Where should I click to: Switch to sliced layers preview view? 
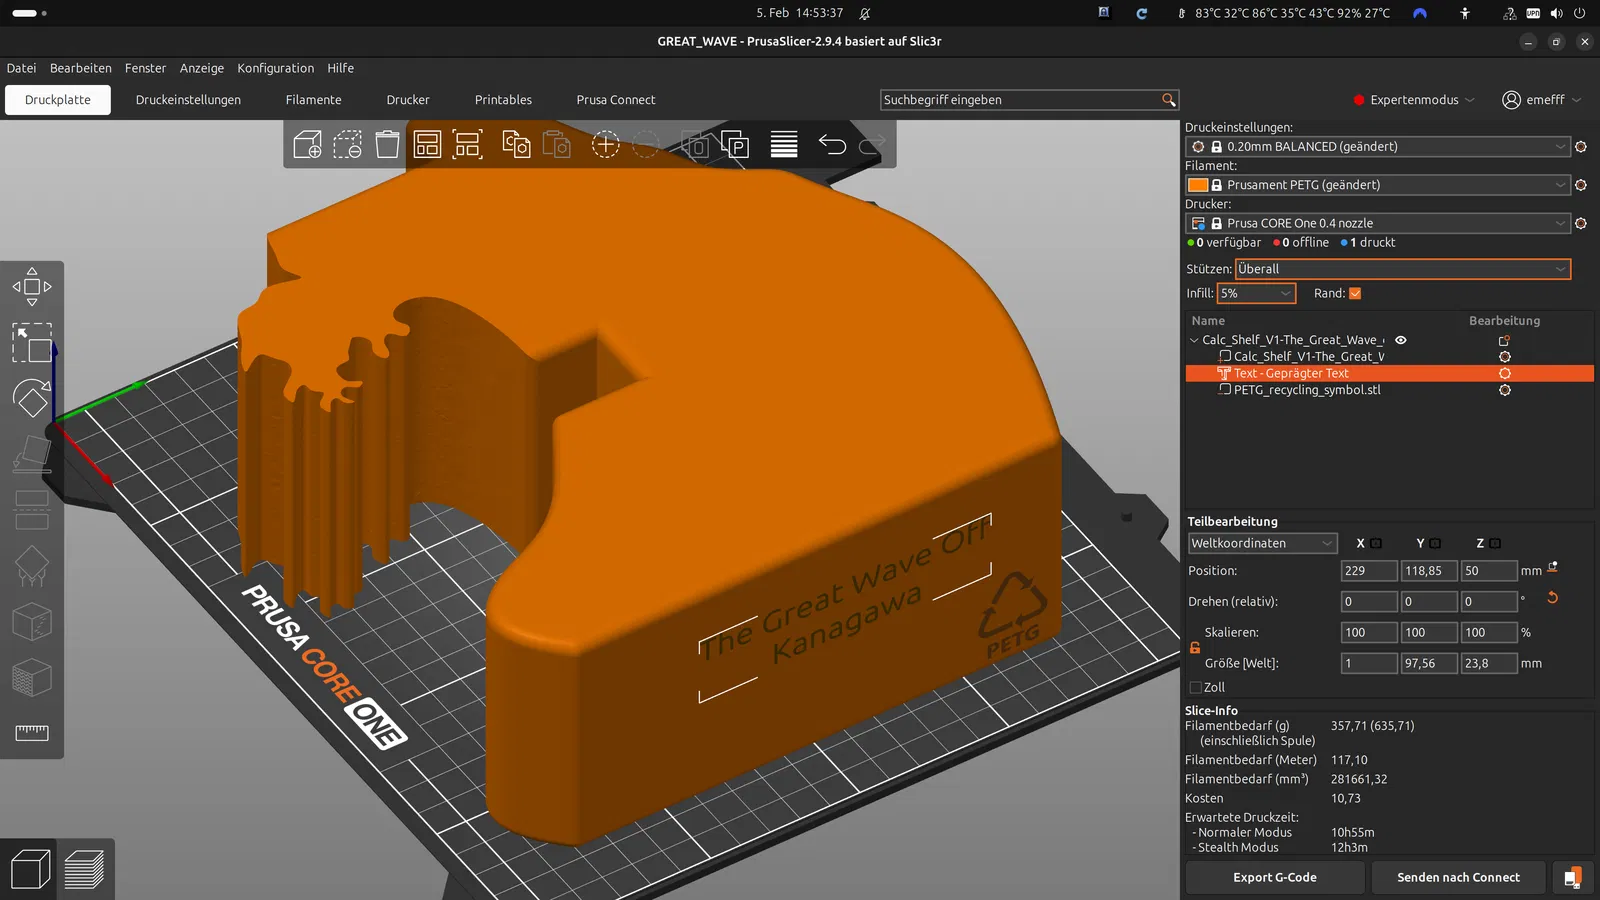click(x=84, y=869)
